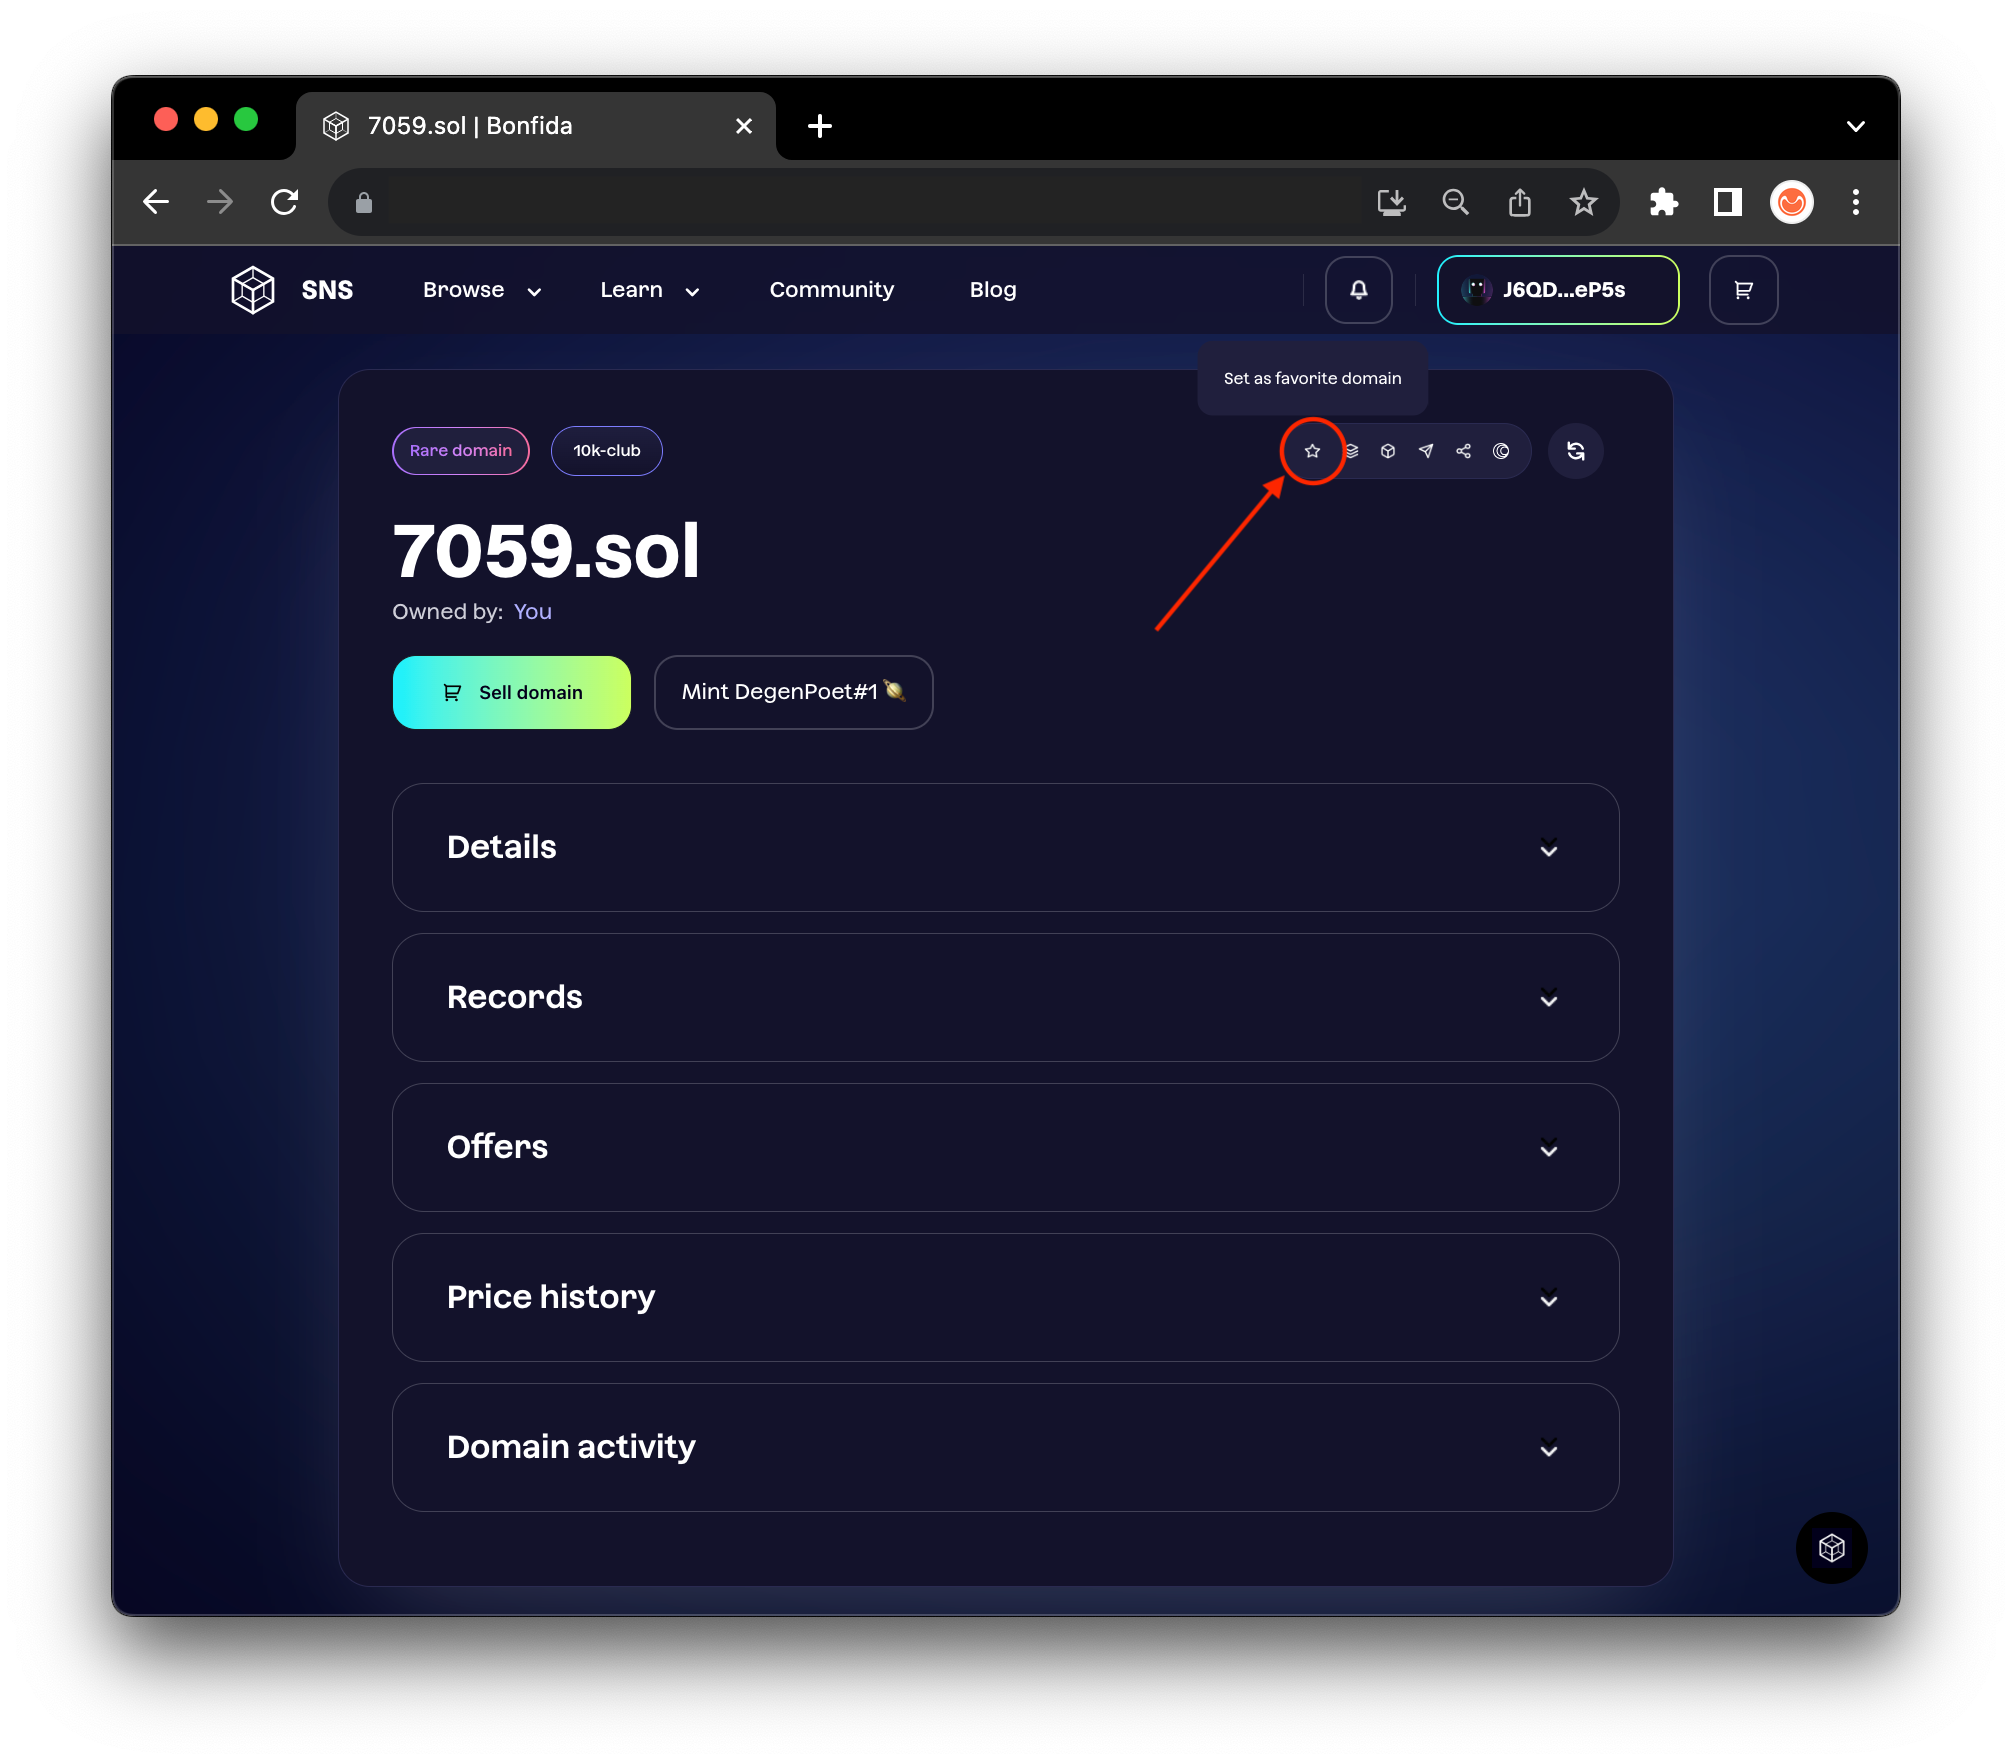Click the paper plane transfer icon
Screen dimensions: 2012x1764
(x=1426, y=451)
